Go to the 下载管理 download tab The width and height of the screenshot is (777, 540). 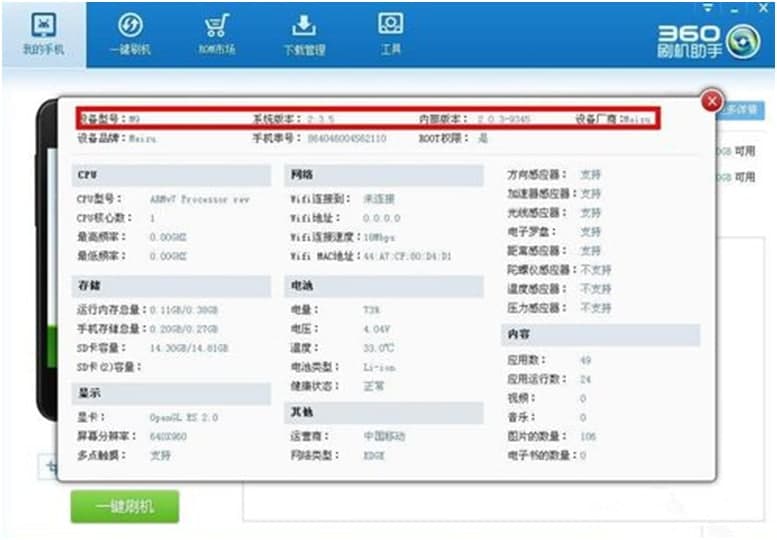(x=304, y=35)
